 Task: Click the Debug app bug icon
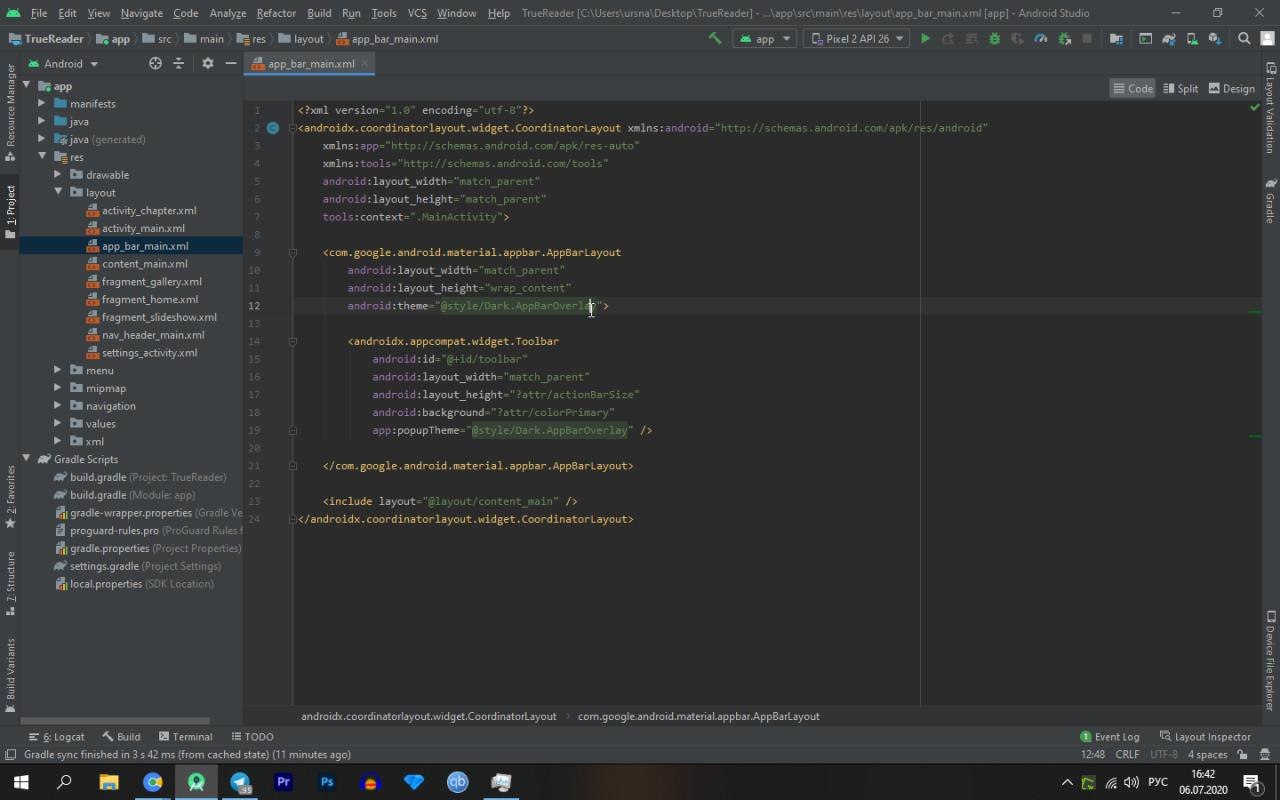(994, 38)
